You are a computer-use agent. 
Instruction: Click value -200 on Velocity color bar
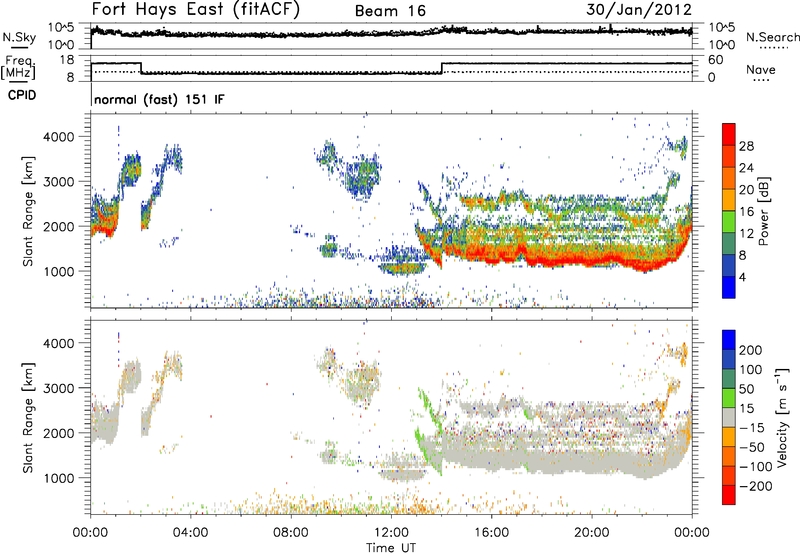[756, 486]
